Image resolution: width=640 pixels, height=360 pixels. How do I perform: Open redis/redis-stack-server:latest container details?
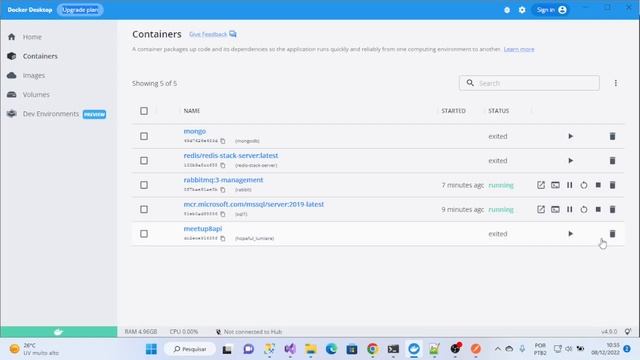point(231,156)
